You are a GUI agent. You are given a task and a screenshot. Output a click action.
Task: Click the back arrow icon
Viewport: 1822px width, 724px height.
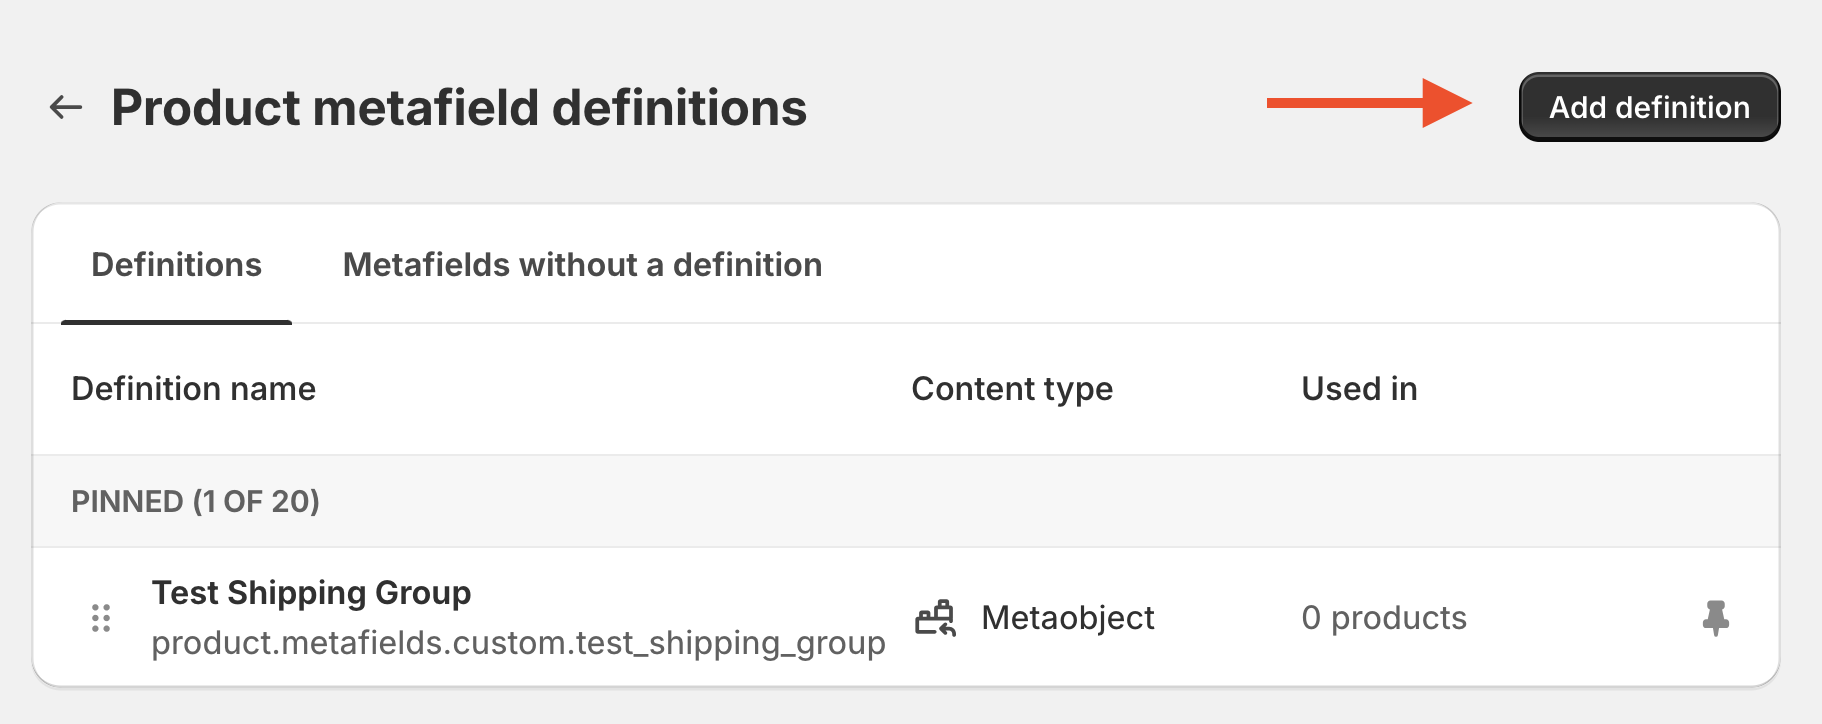[x=66, y=107]
